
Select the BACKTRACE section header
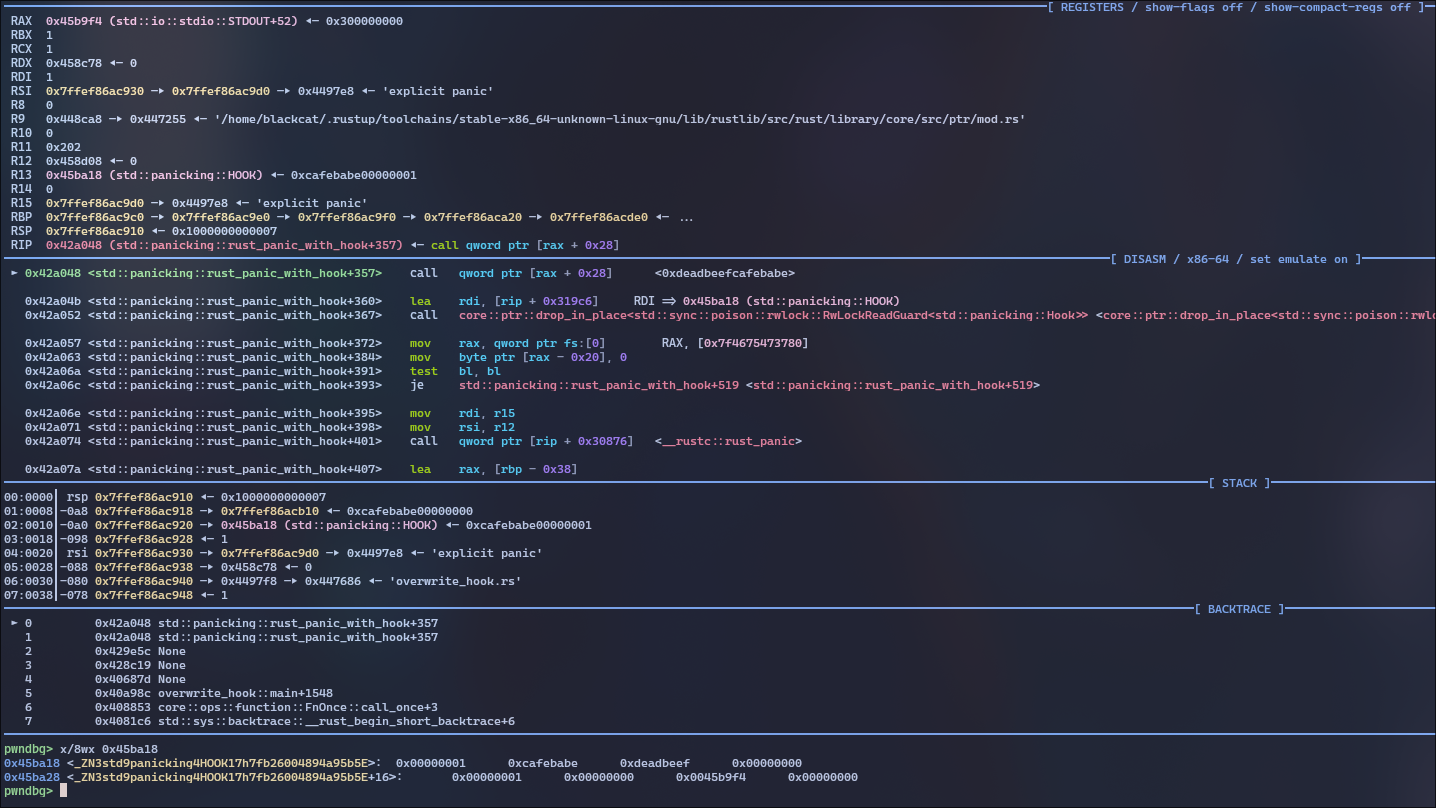pos(1239,609)
